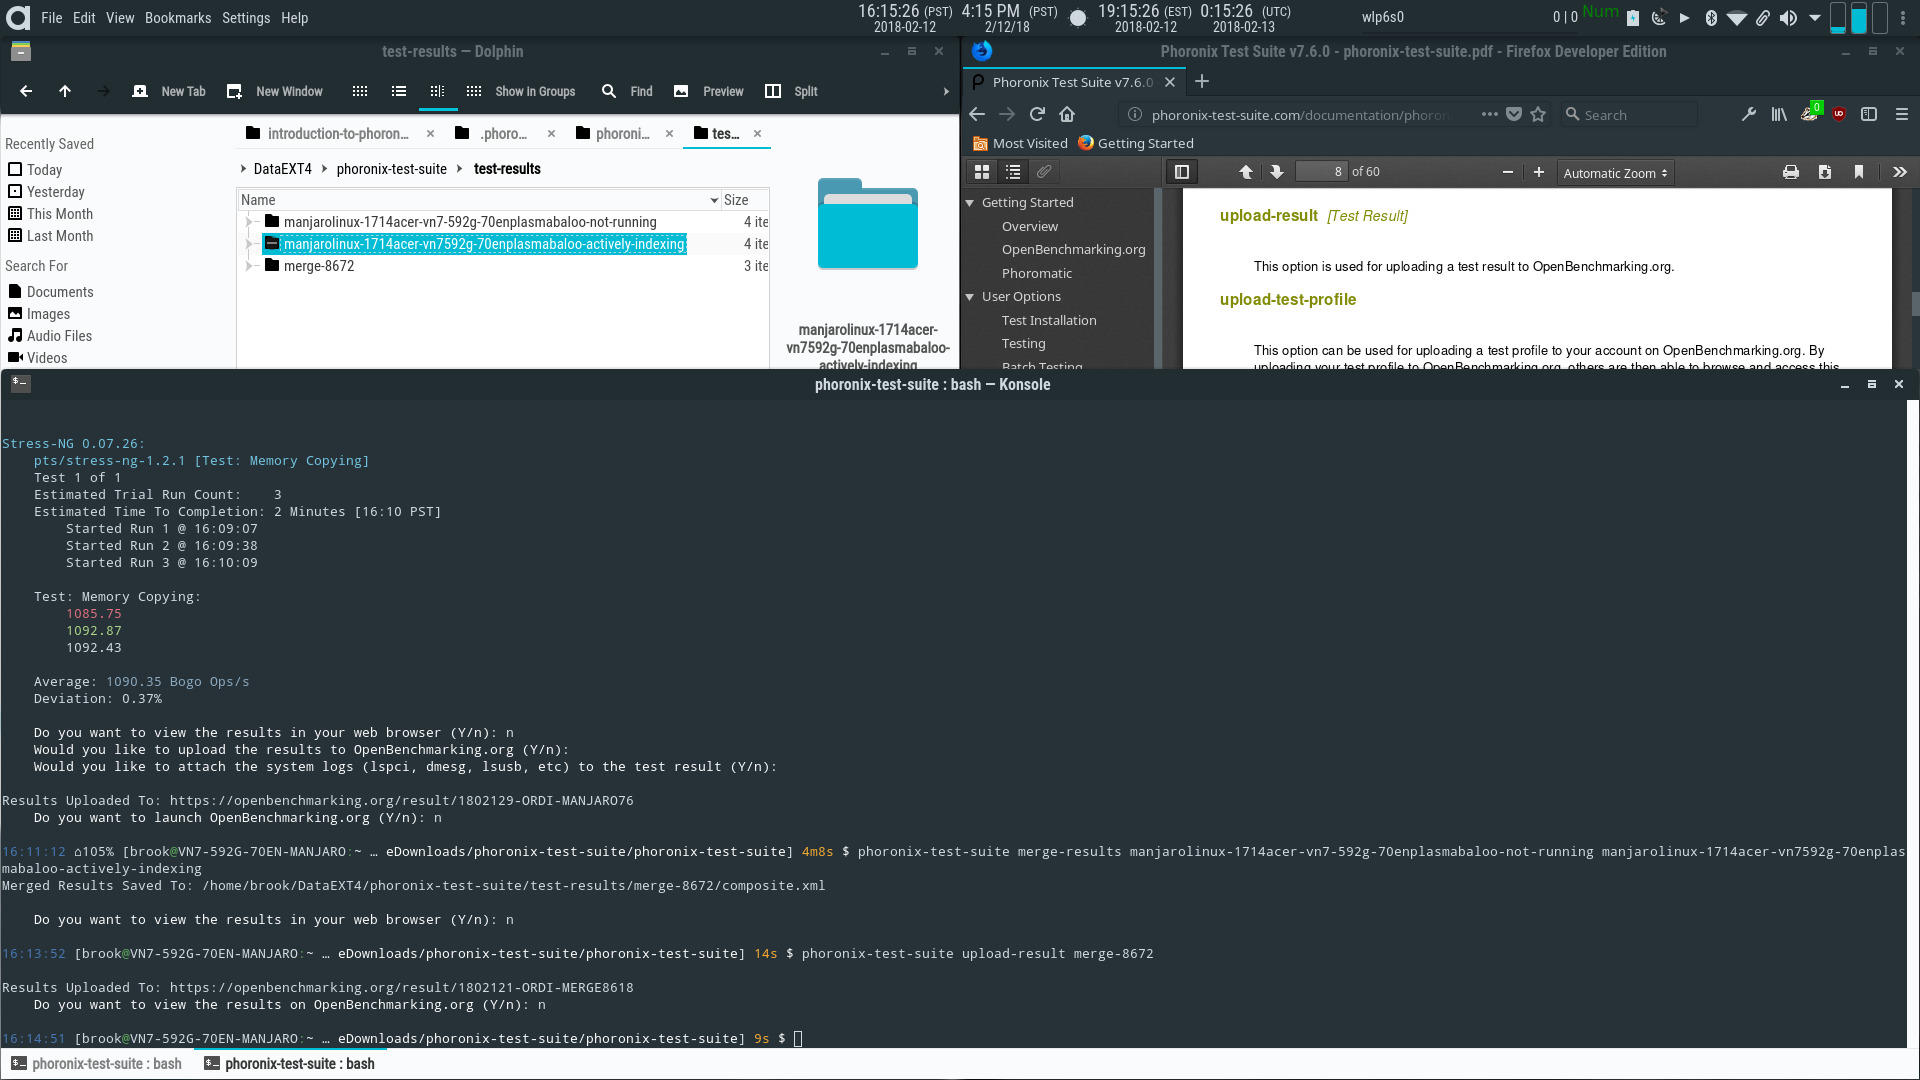
Task: Reload the Firefox page
Action: [1037, 114]
